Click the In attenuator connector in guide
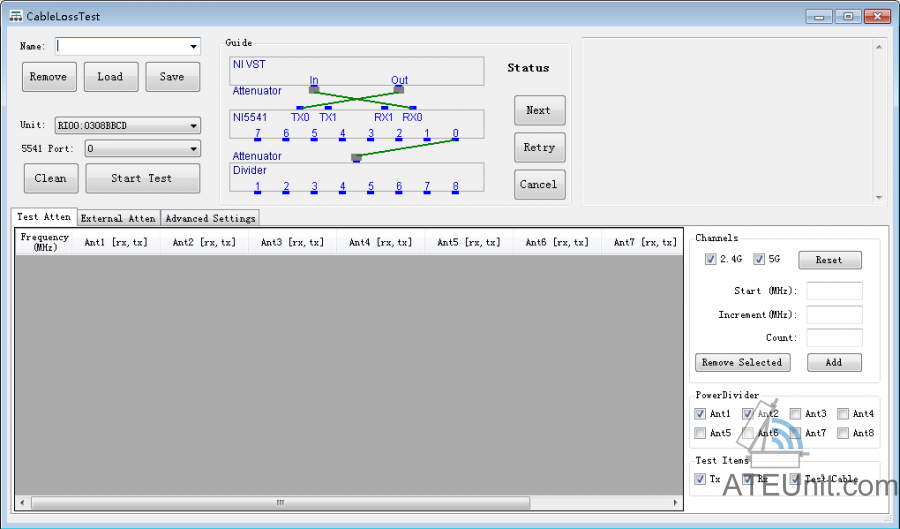 (314, 89)
